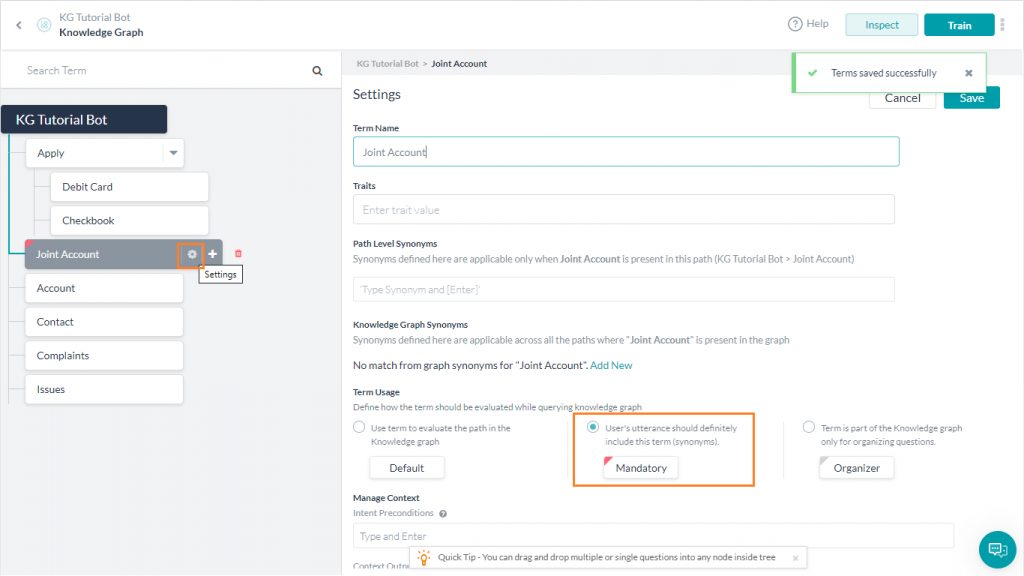Open the chat widget icon bottom right
This screenshot has height=576, width=1024.
[x=997, y=549]
